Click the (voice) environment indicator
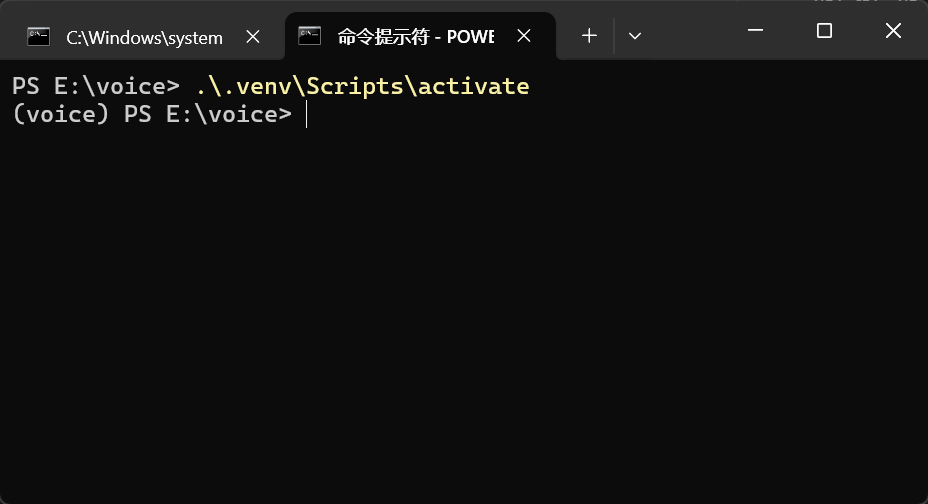Viewport: 928px width, 504px height. tap(61, 115)
